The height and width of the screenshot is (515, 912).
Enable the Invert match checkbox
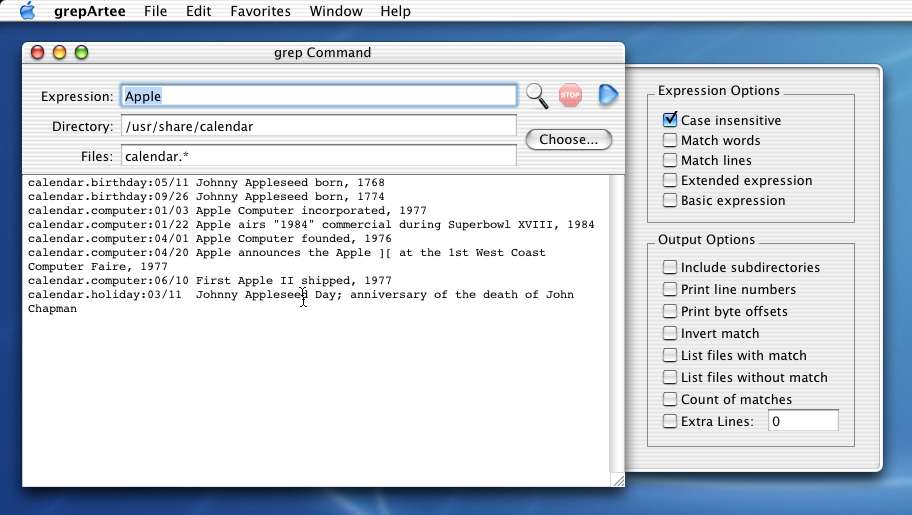click(670, 334)
